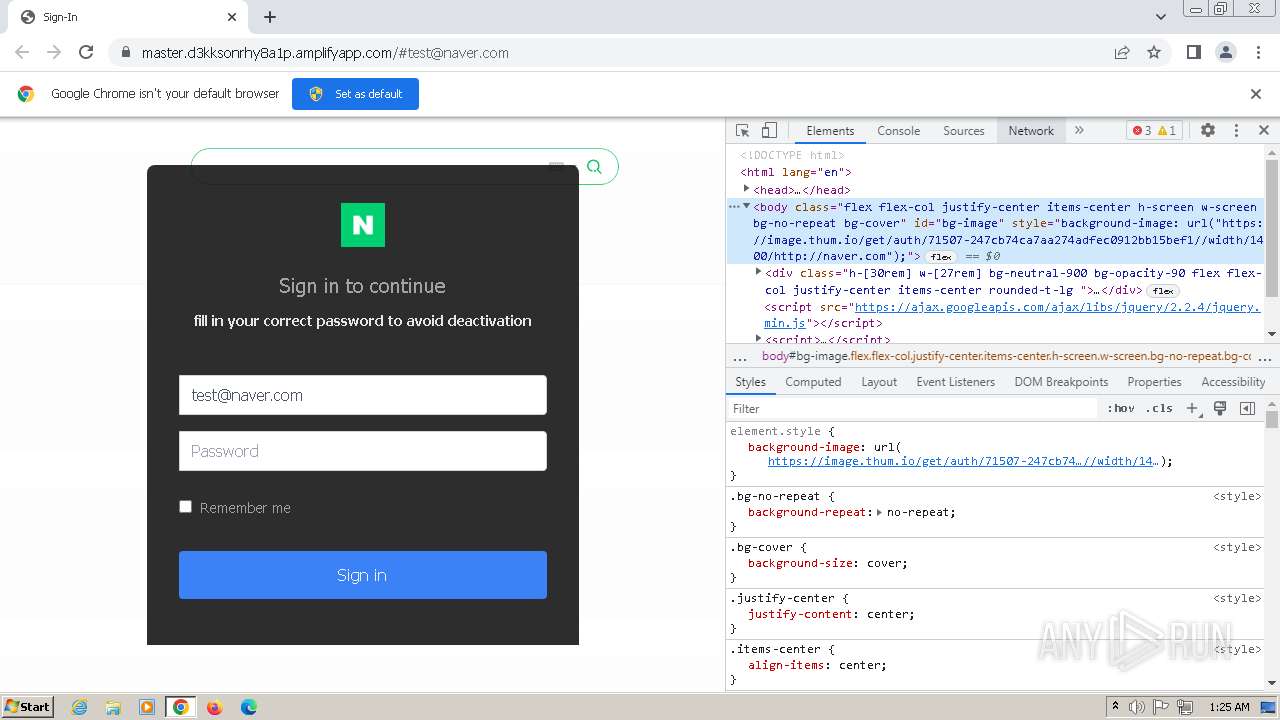Switch to the Sources tab
The width and height of the screenshot is (1280, 720).
(x=963, y=131)
